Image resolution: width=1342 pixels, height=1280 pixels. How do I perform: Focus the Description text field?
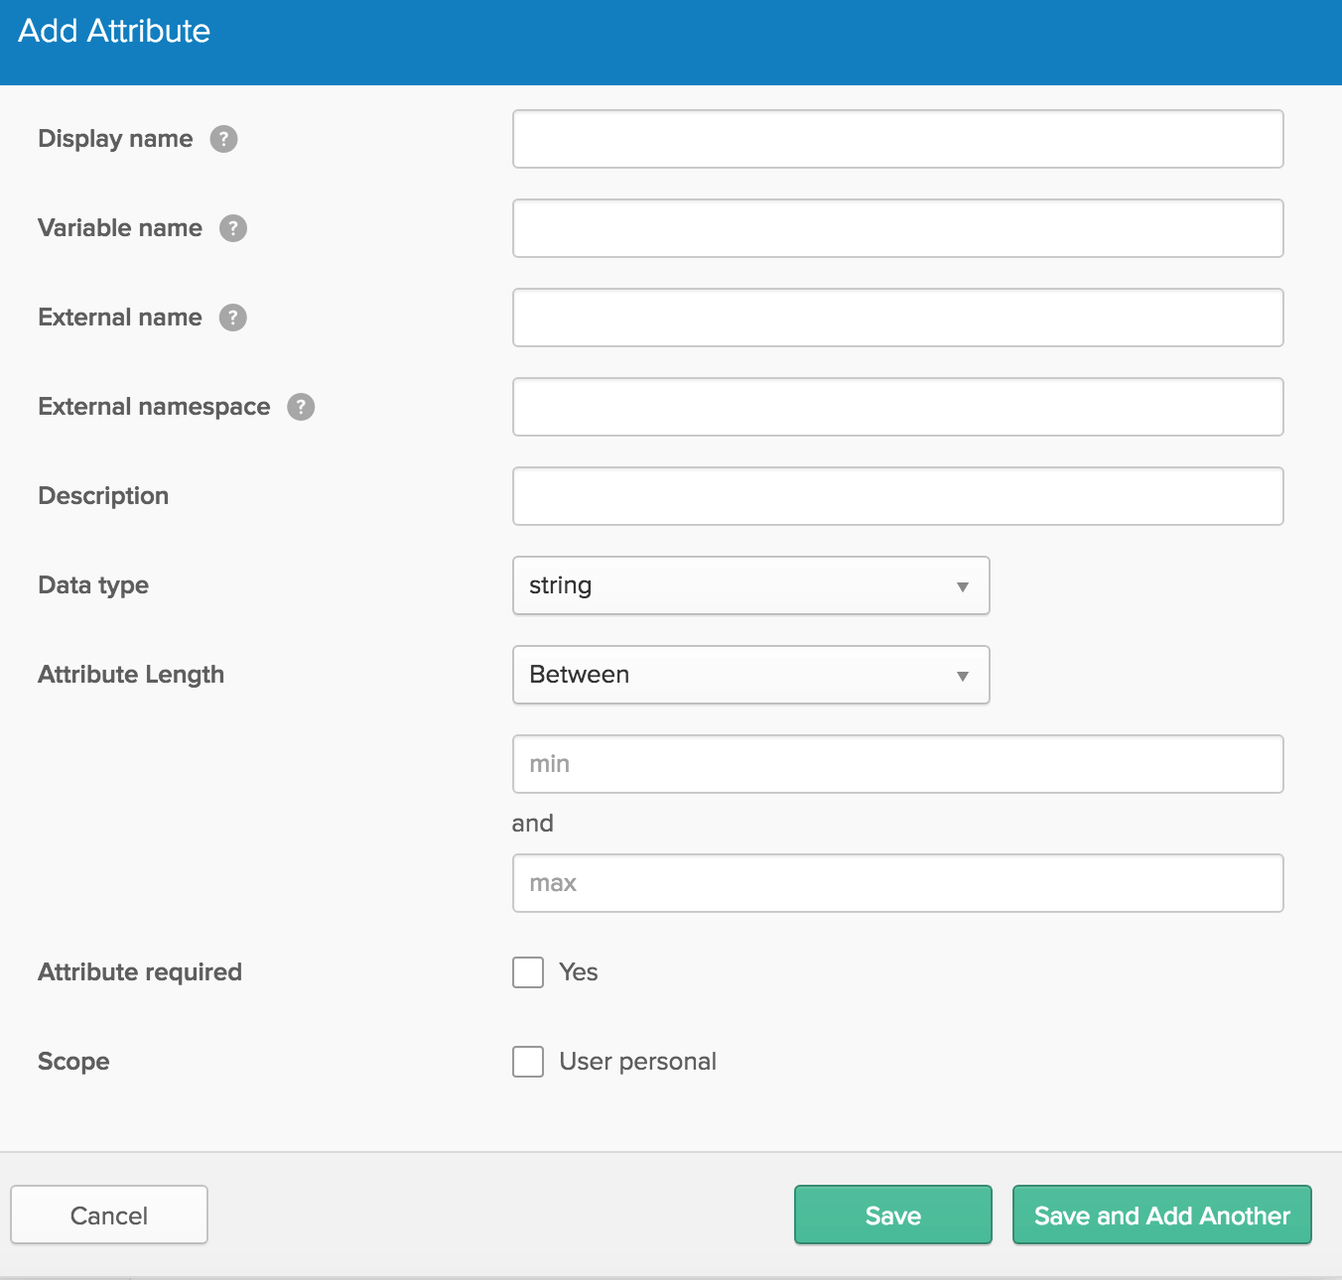[x=897, y=496]
